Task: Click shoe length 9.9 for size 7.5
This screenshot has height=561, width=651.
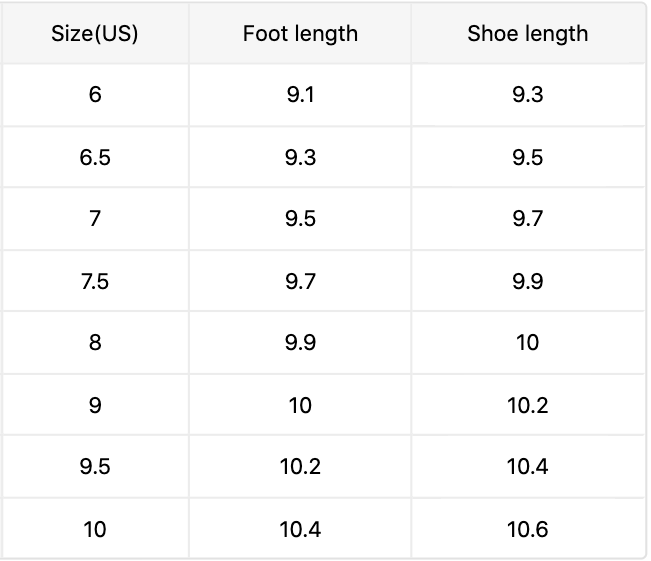Action: 527,281
